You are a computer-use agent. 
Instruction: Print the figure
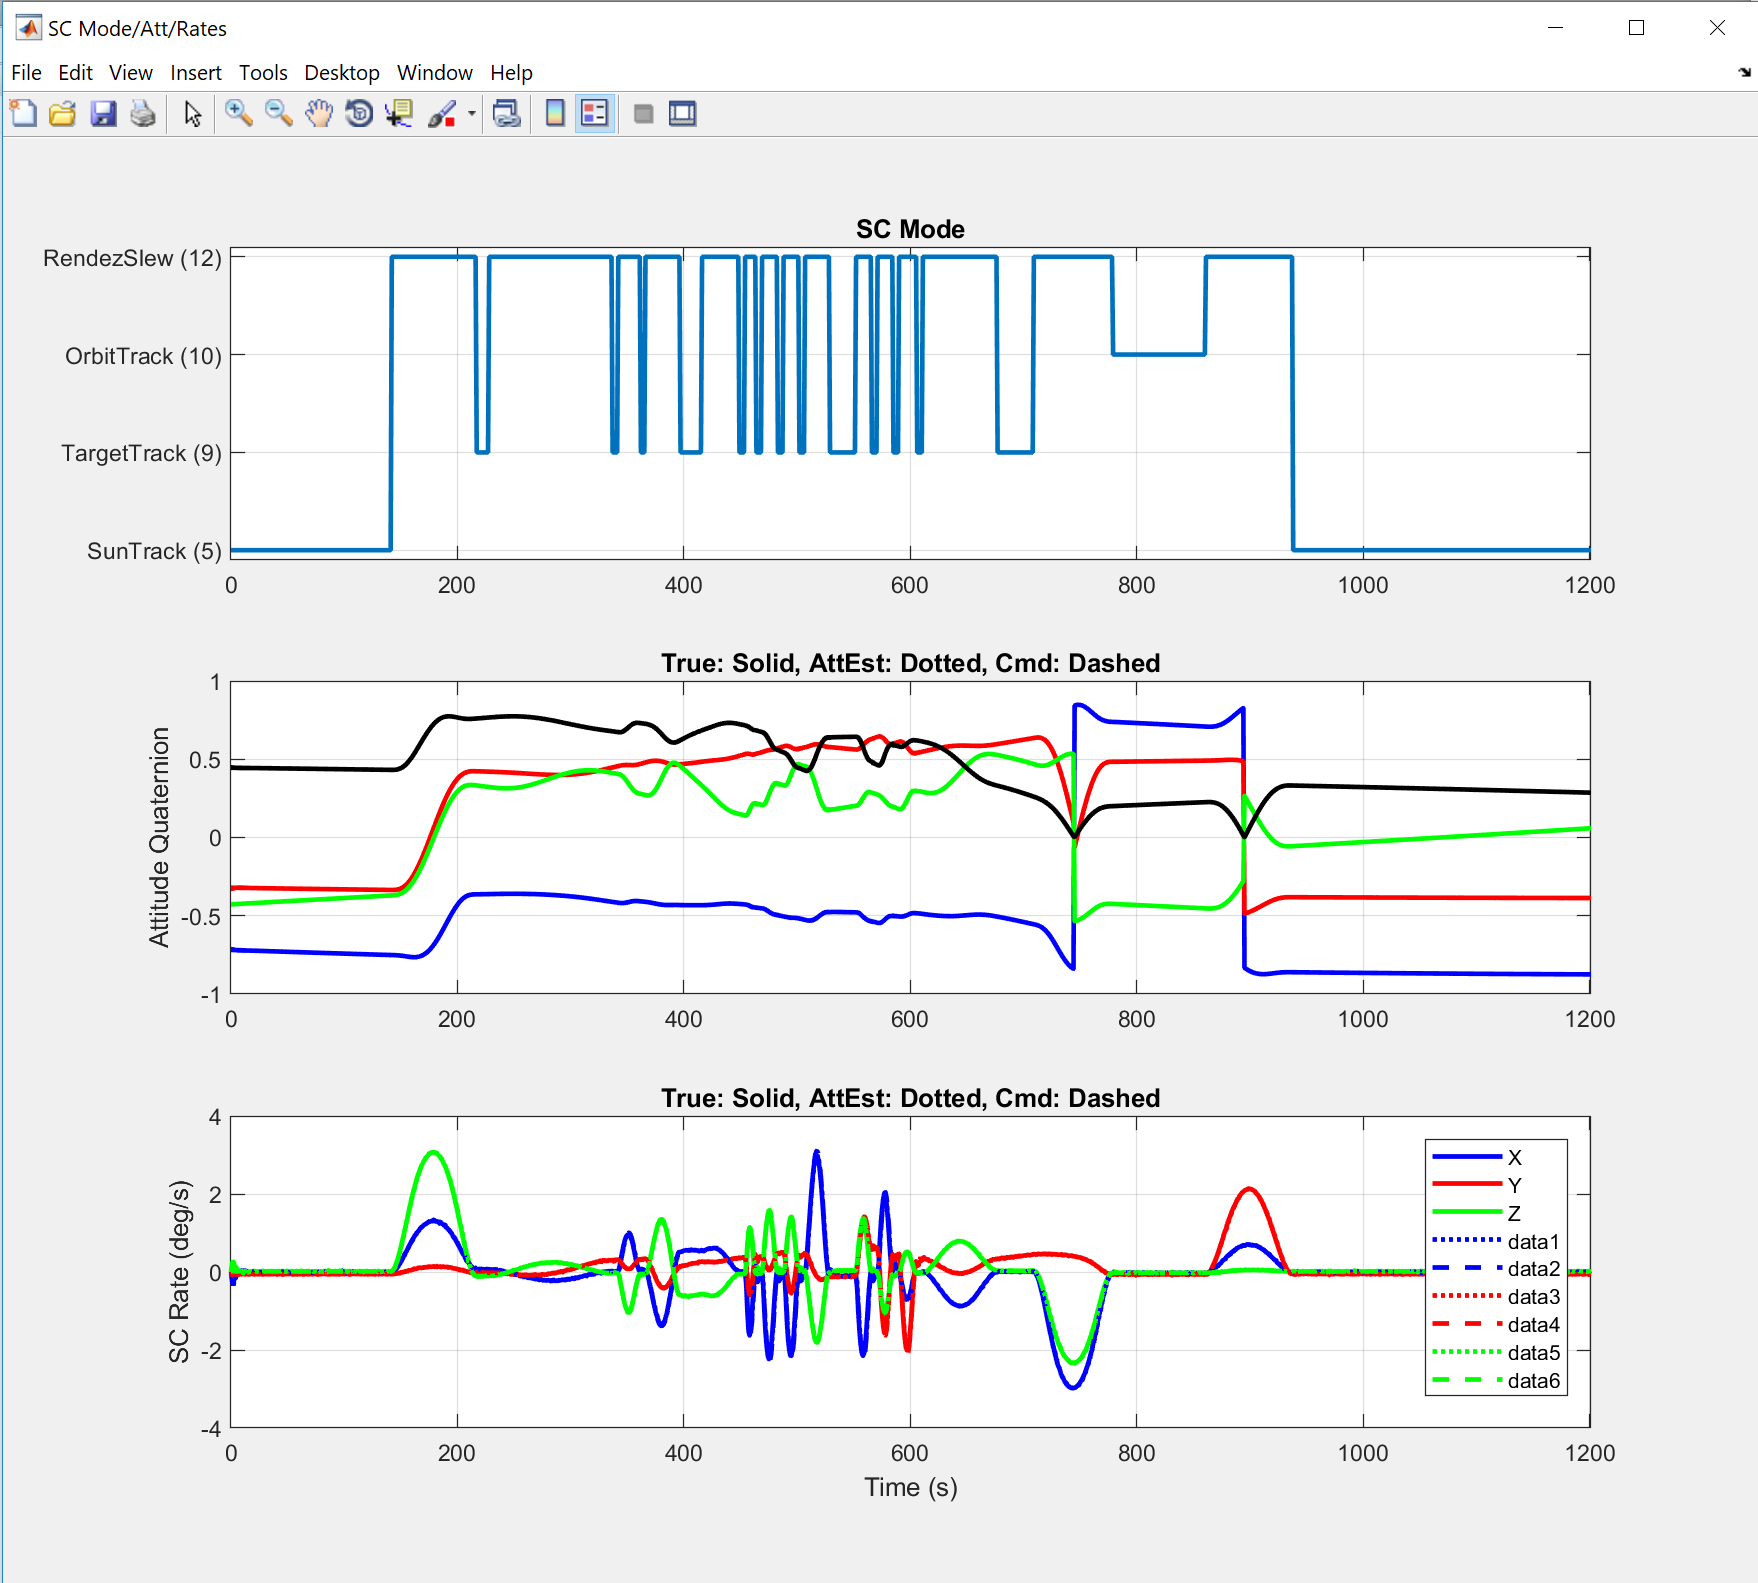click(x=142, y=113)
